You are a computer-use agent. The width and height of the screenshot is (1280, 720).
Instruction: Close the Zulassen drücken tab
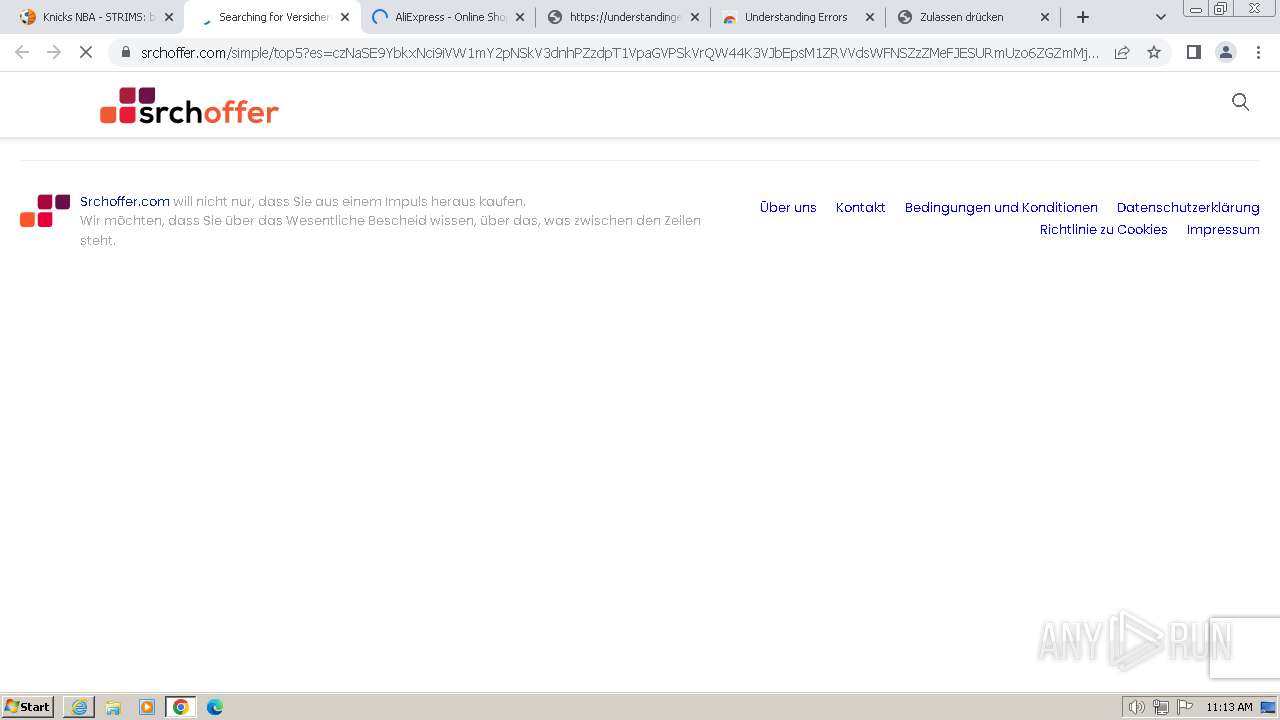pyautogui.click(x=1045, y=17)
